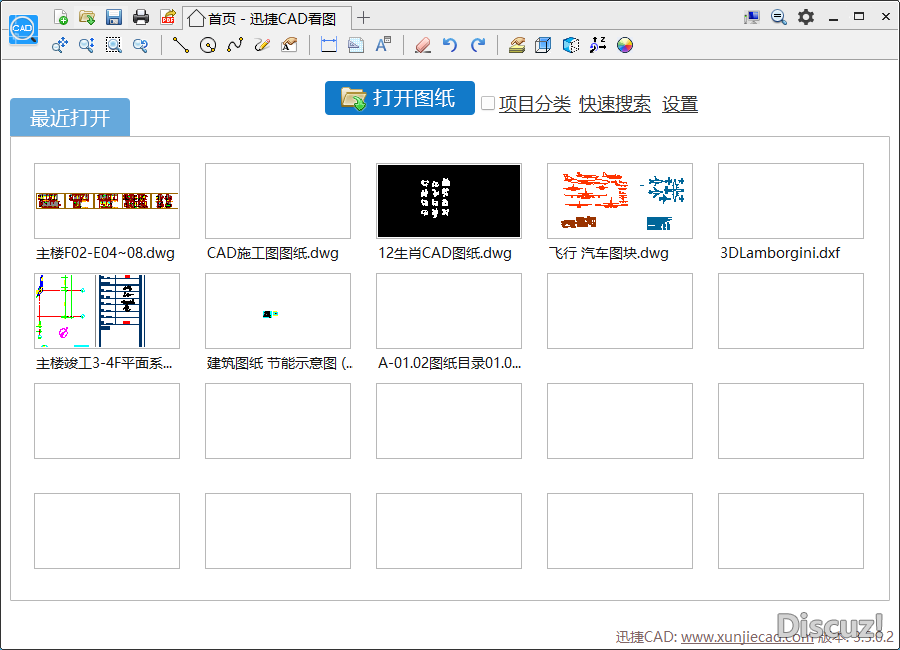Open the layers tool
This screenshot has height=650, width=900.
(x=516, y=45)
